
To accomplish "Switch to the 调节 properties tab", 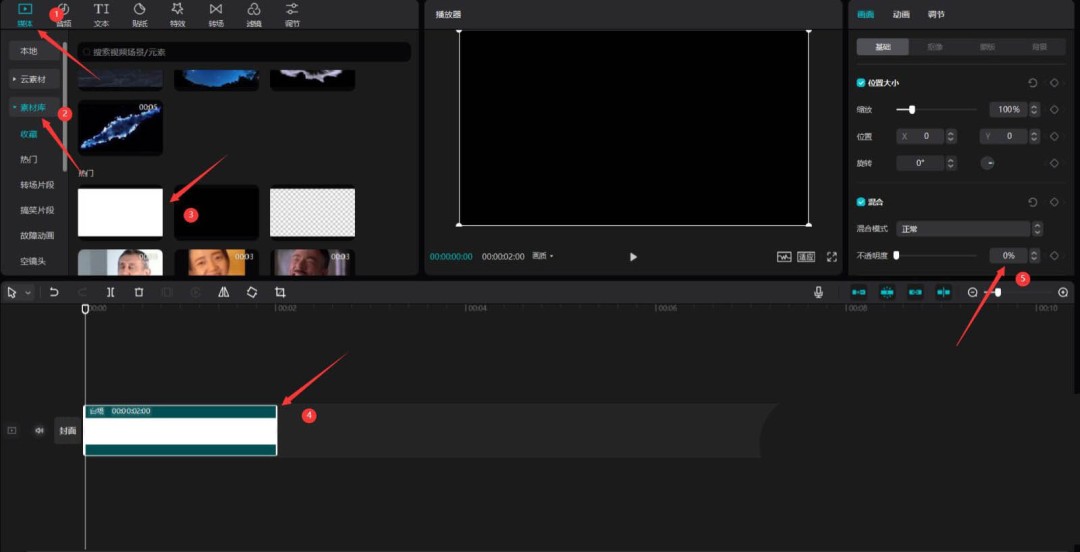I will (935, 15).
